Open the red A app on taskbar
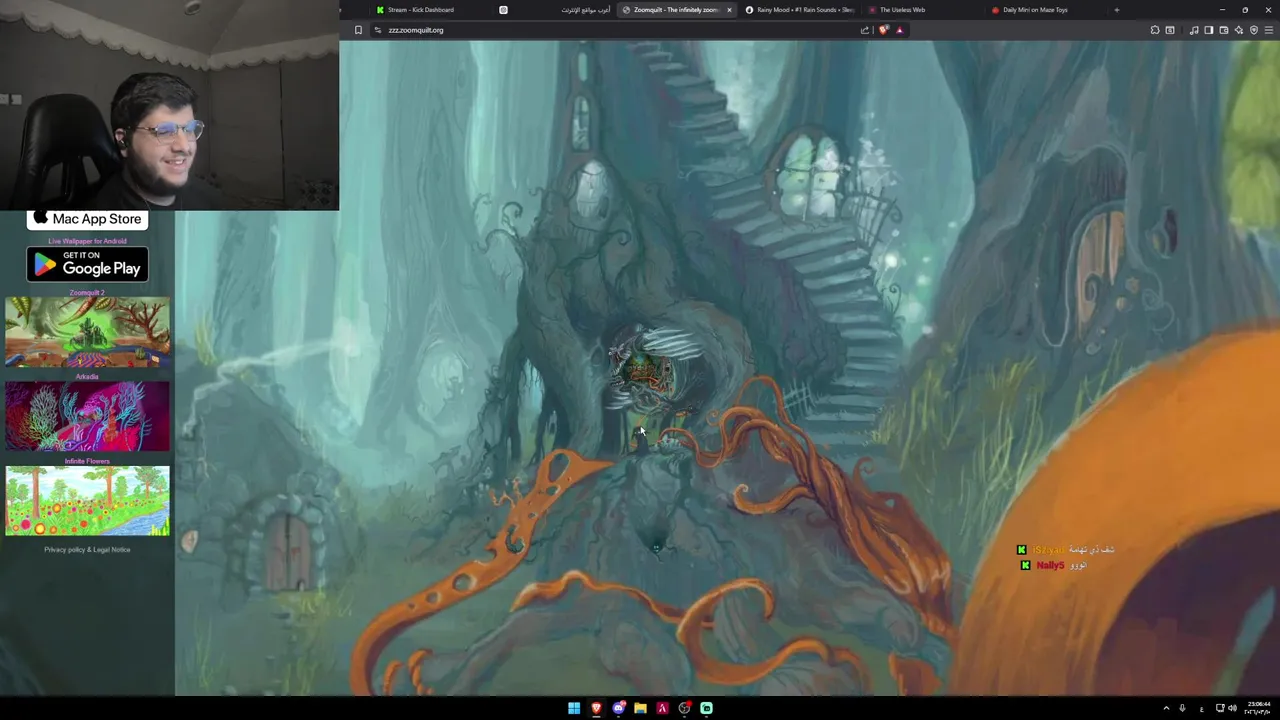 point(662,708)
